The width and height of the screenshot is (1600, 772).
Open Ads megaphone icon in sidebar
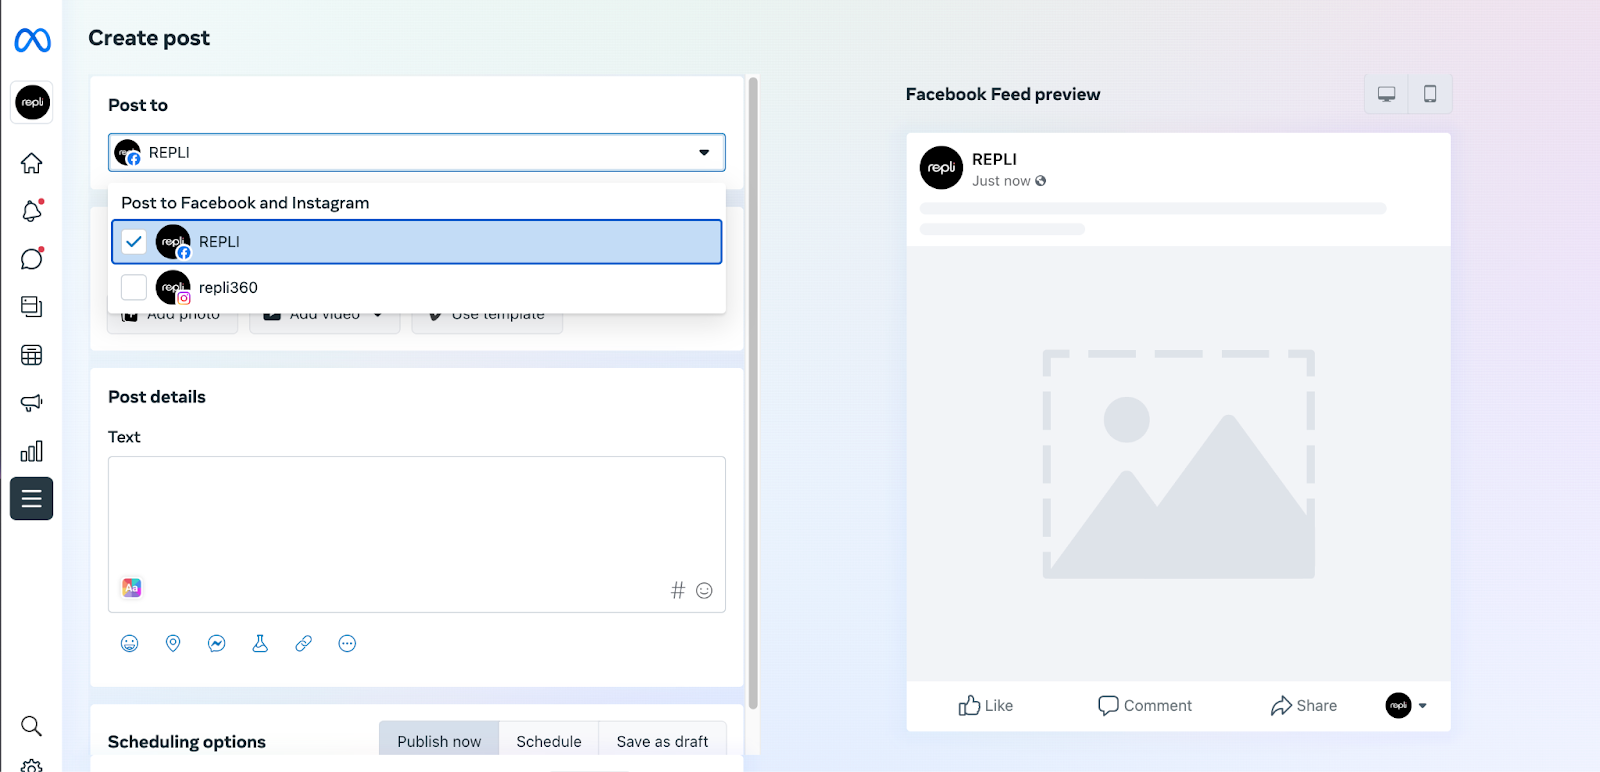31,403
